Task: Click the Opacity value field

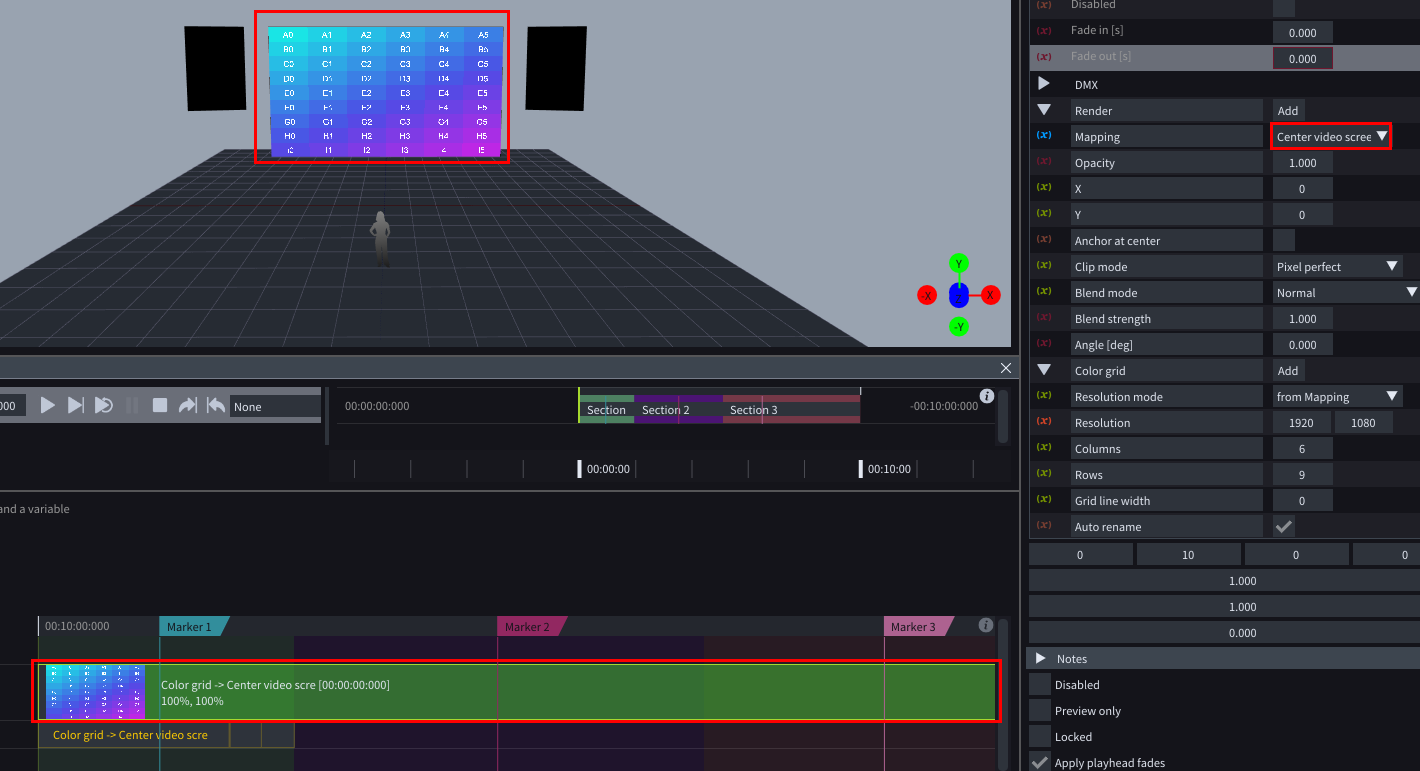Action: tap(1302, 163)
